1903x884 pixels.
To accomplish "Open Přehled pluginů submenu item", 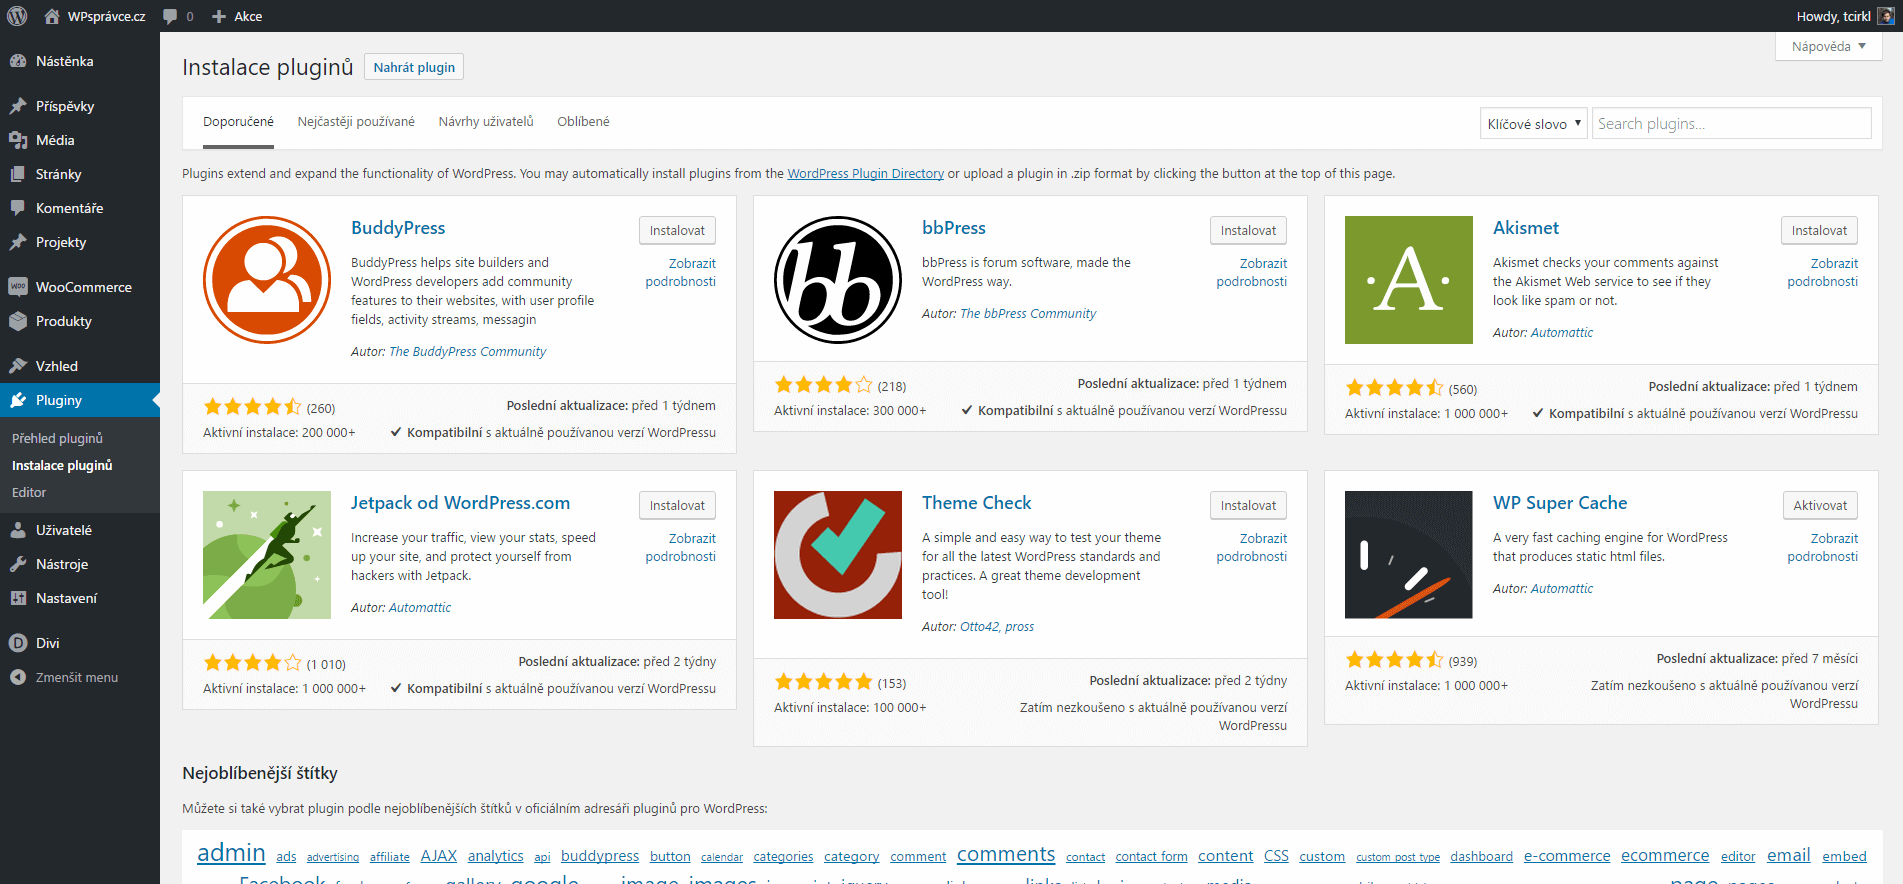I will [57, 438].
